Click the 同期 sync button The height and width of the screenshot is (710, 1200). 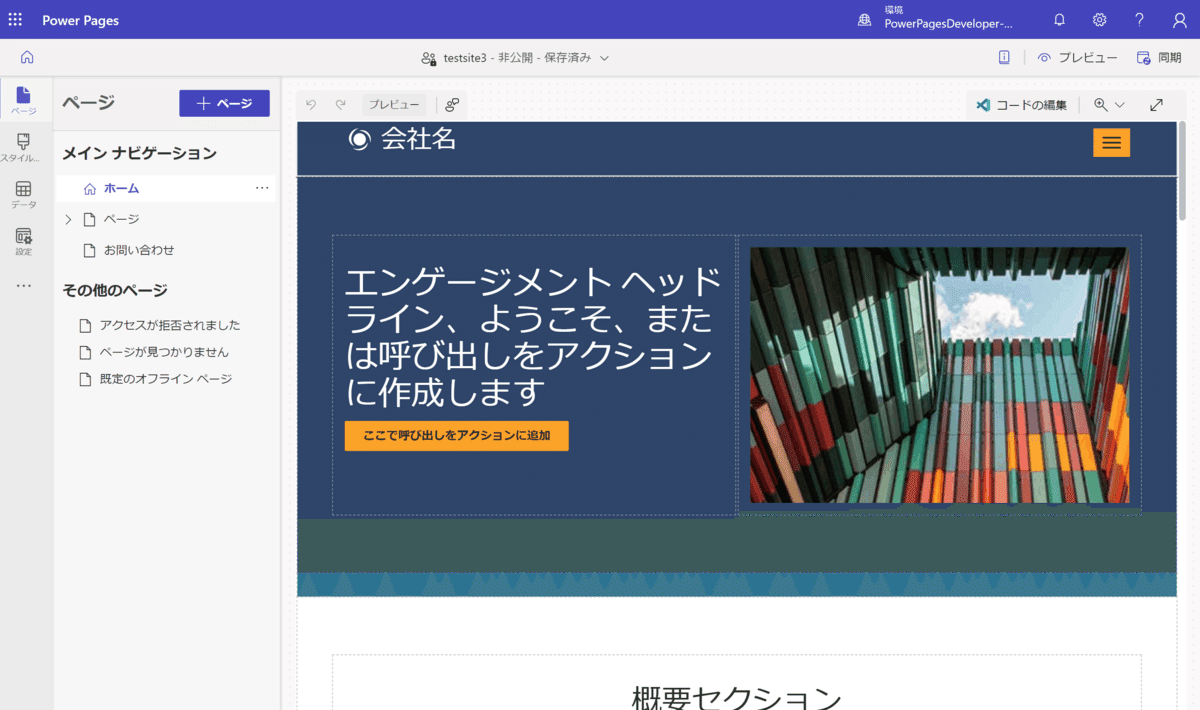[x=1159, y=57]
